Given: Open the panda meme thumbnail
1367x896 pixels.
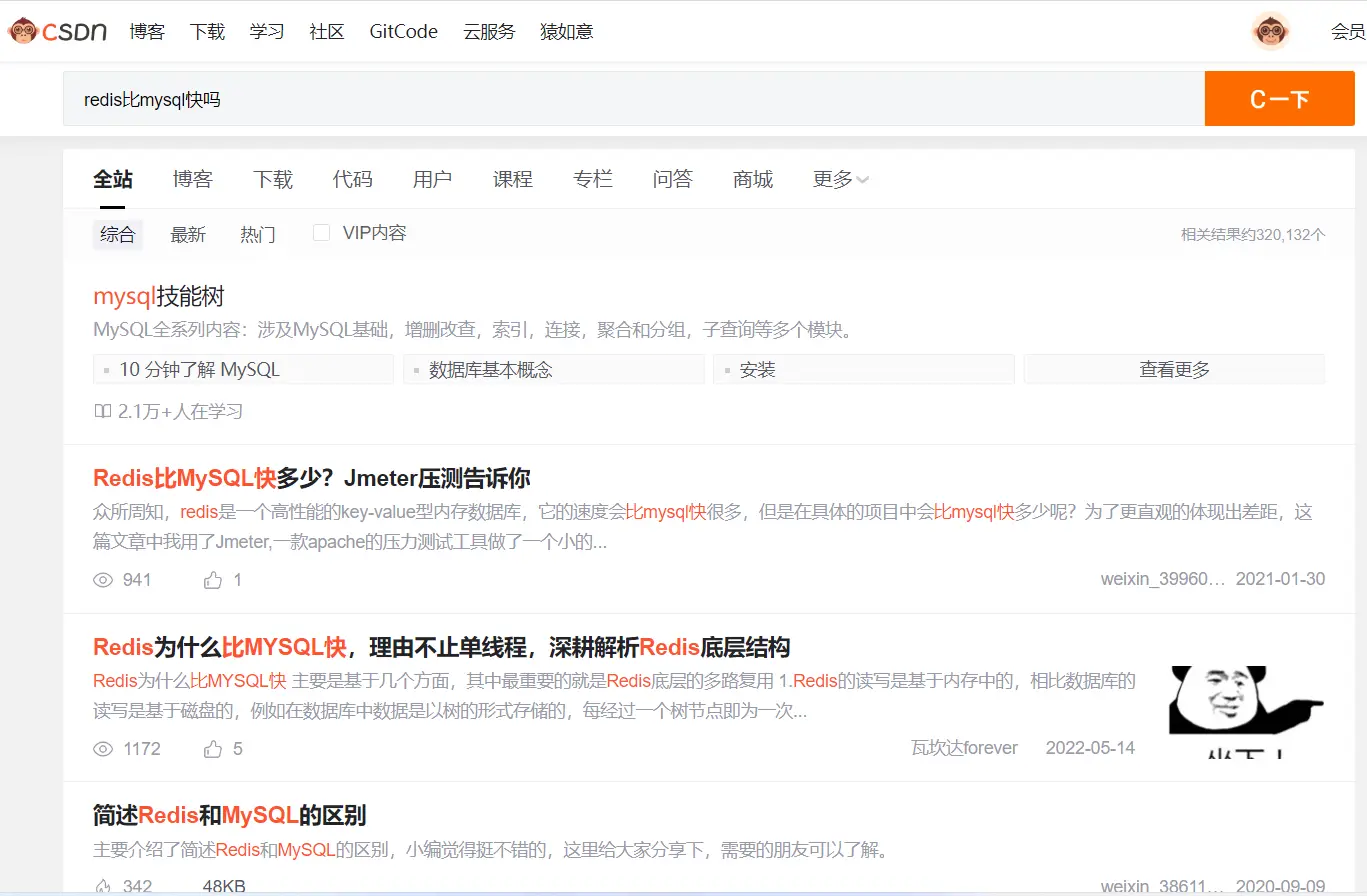Looking at the screenshot, I should (x=1247, y=711).
